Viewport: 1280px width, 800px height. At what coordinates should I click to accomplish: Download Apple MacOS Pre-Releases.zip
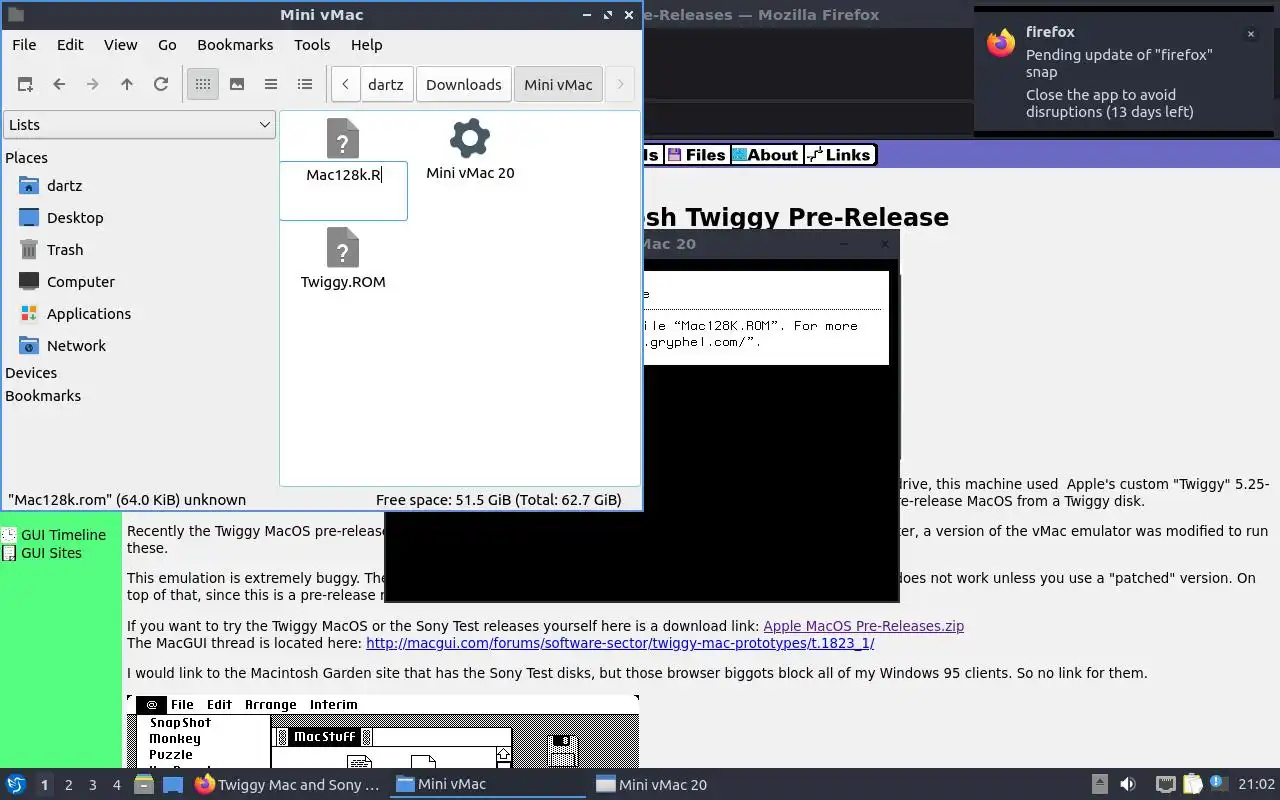point(863,626)
